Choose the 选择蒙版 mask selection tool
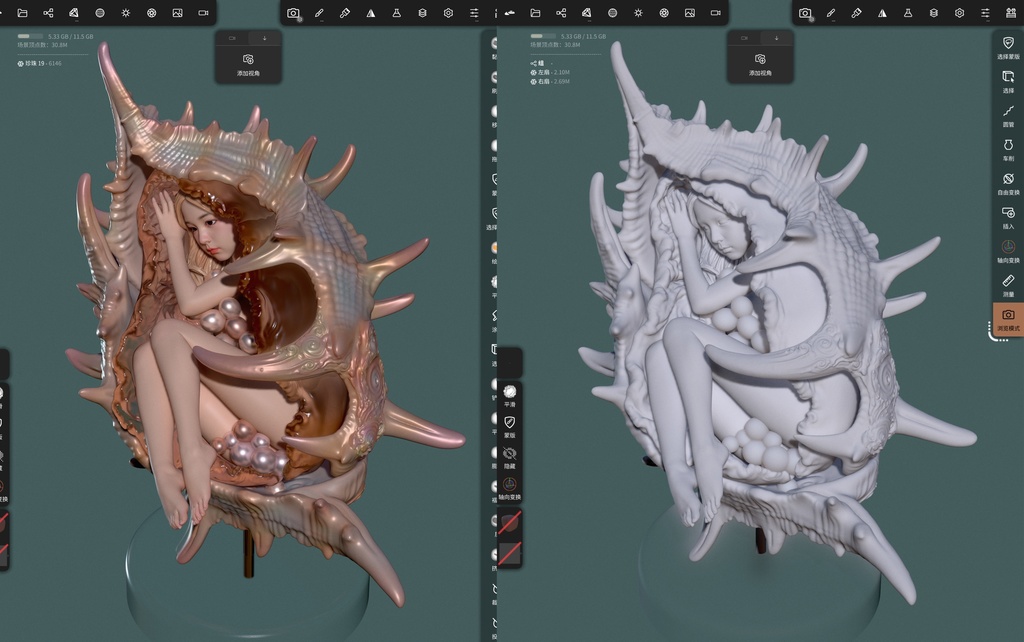This screenshot has width=1024, height=642. 1008,46
